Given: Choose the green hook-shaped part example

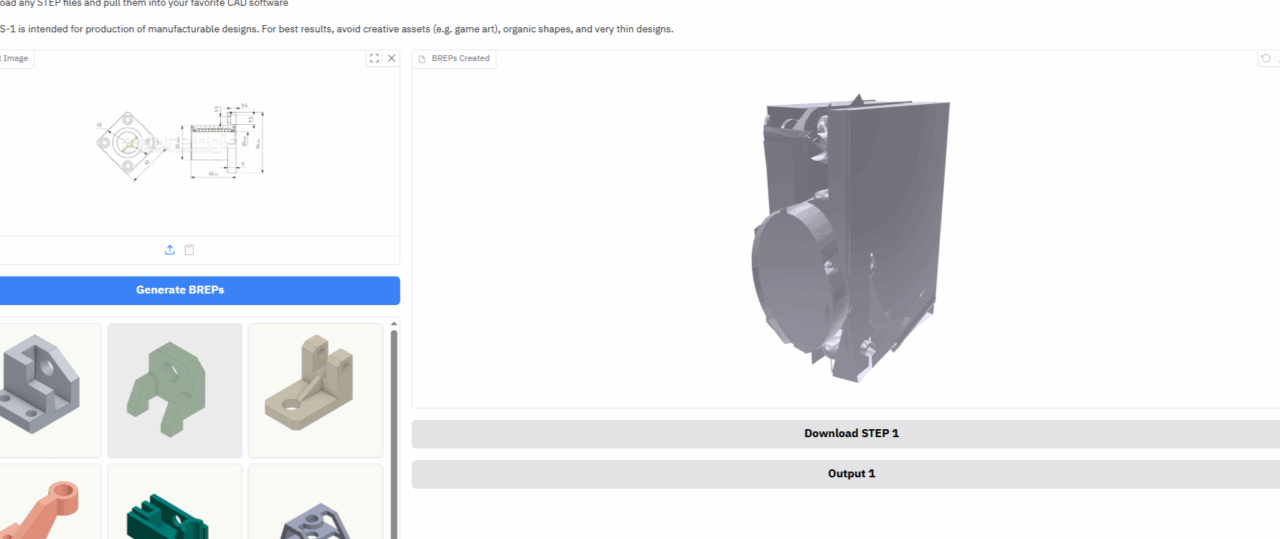Looking at the screenshot, I should click(174, 389).
